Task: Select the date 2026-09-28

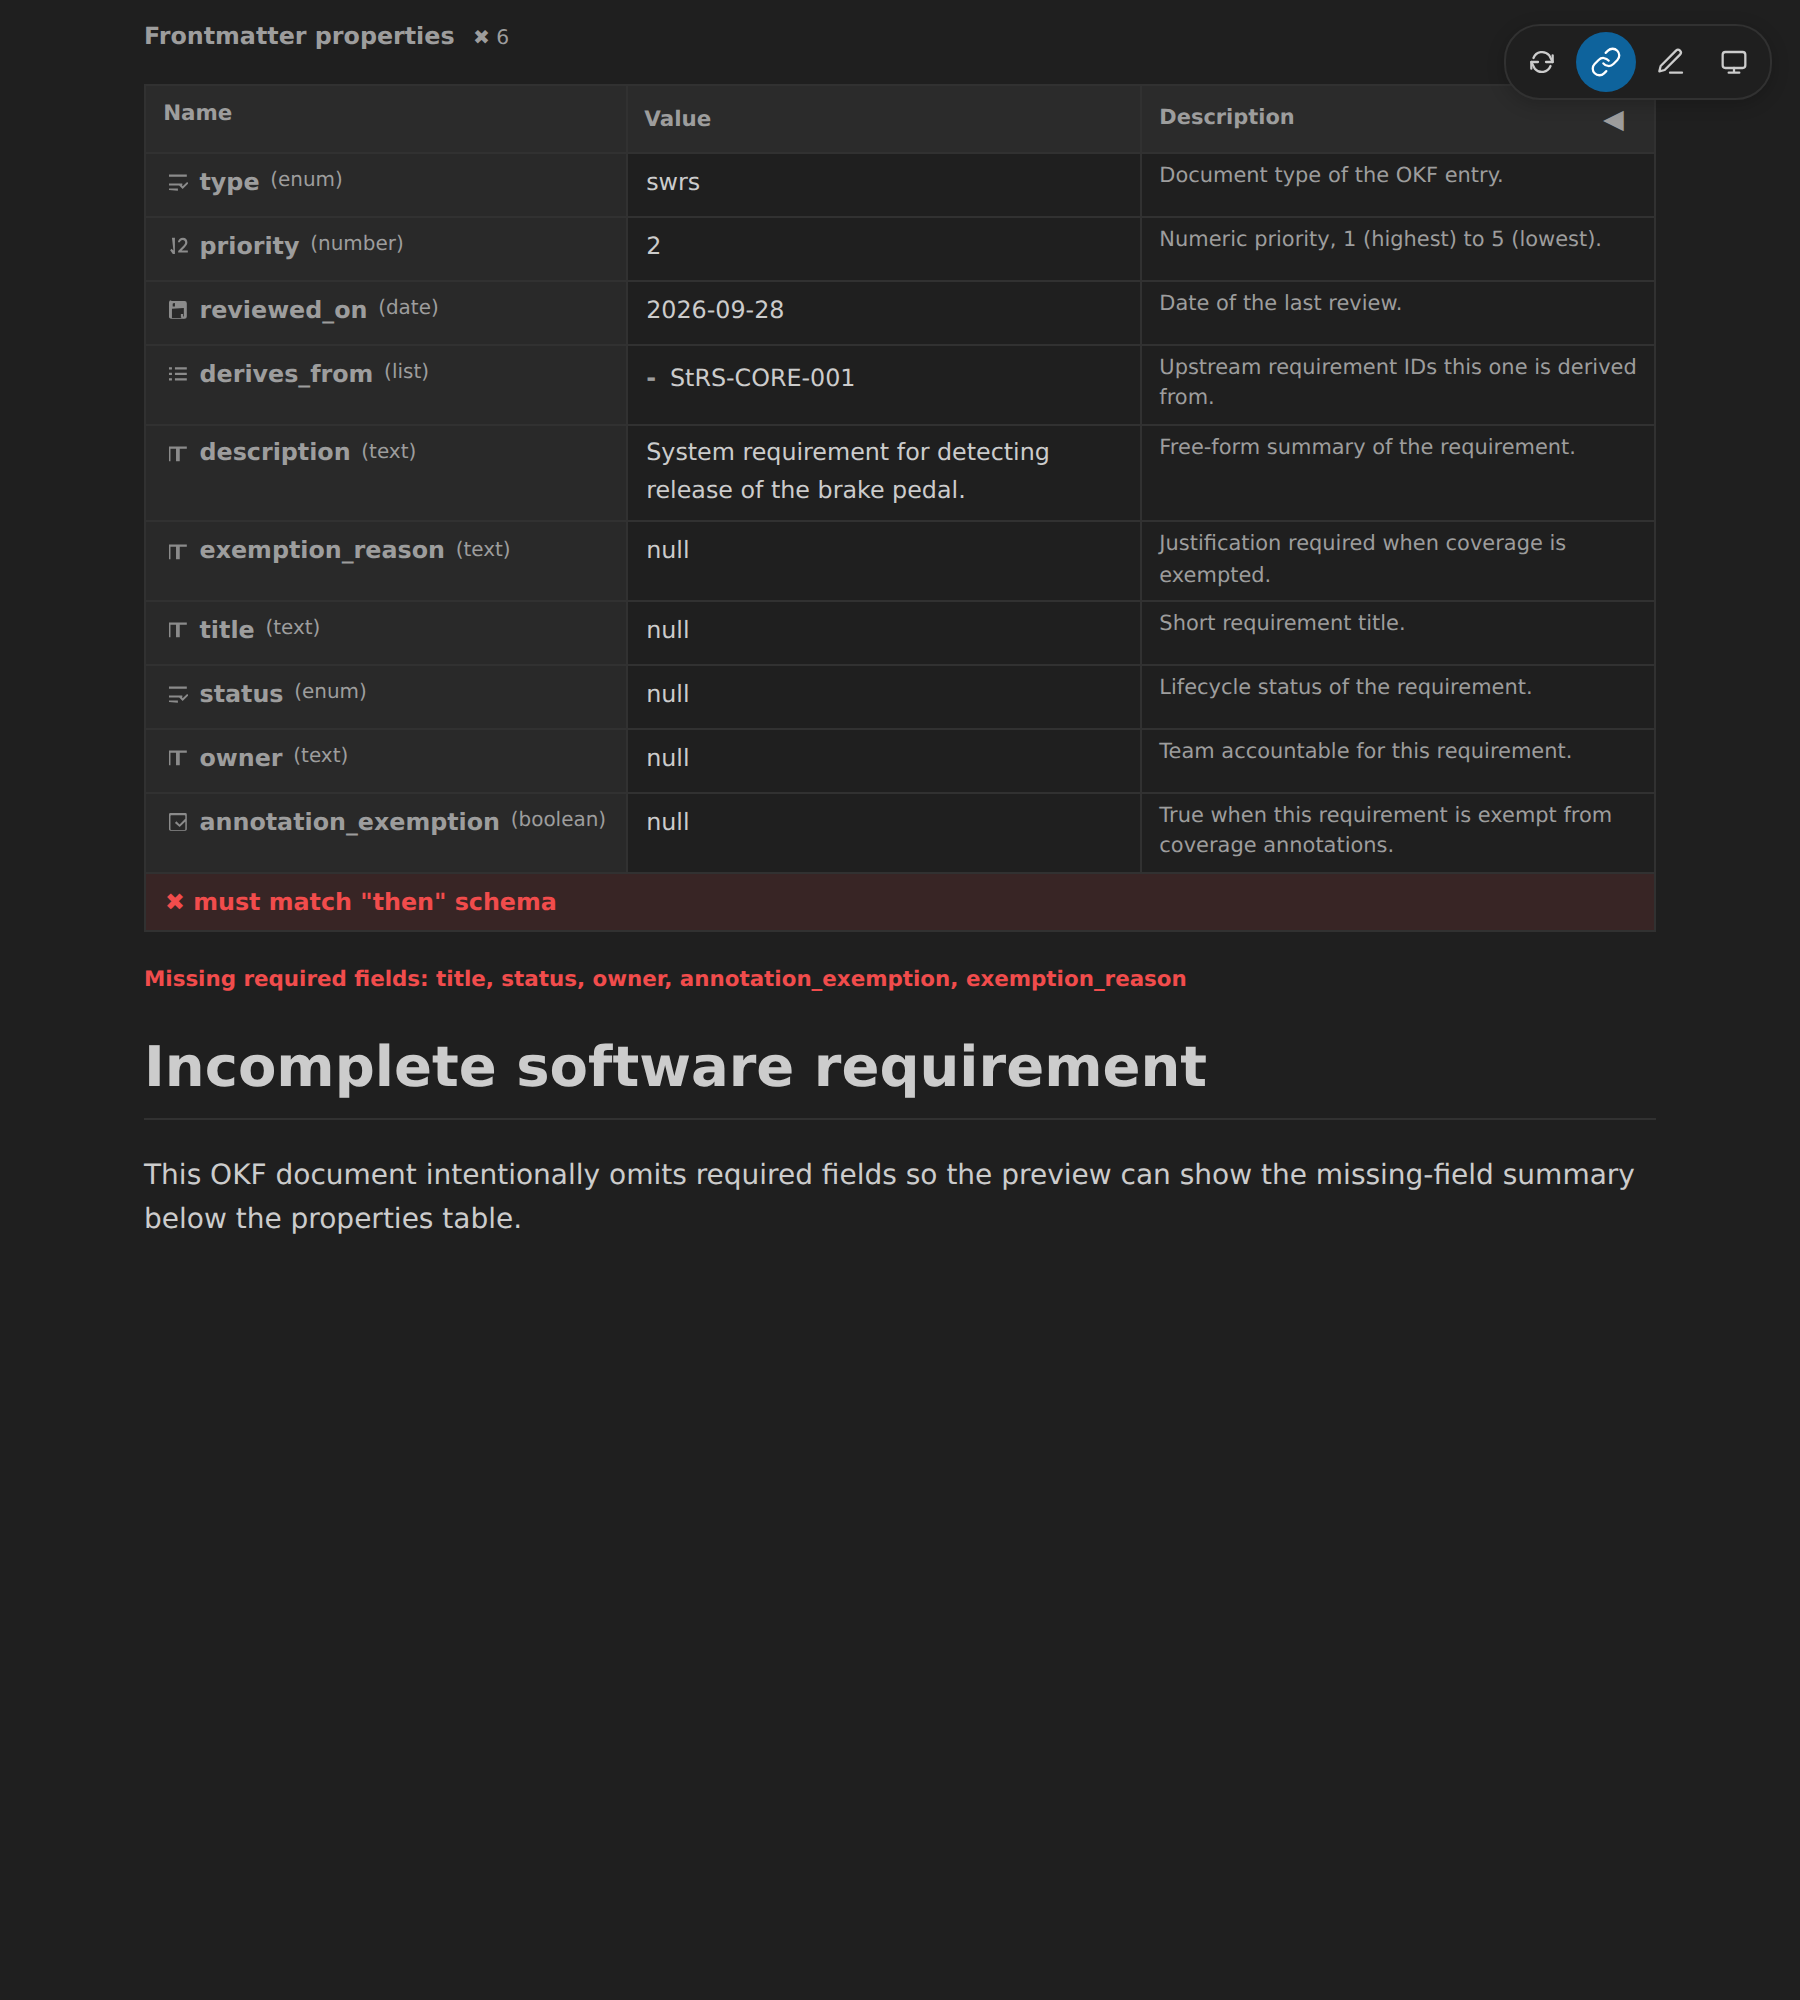Action: pyautogui.click(x=715, y=310)
